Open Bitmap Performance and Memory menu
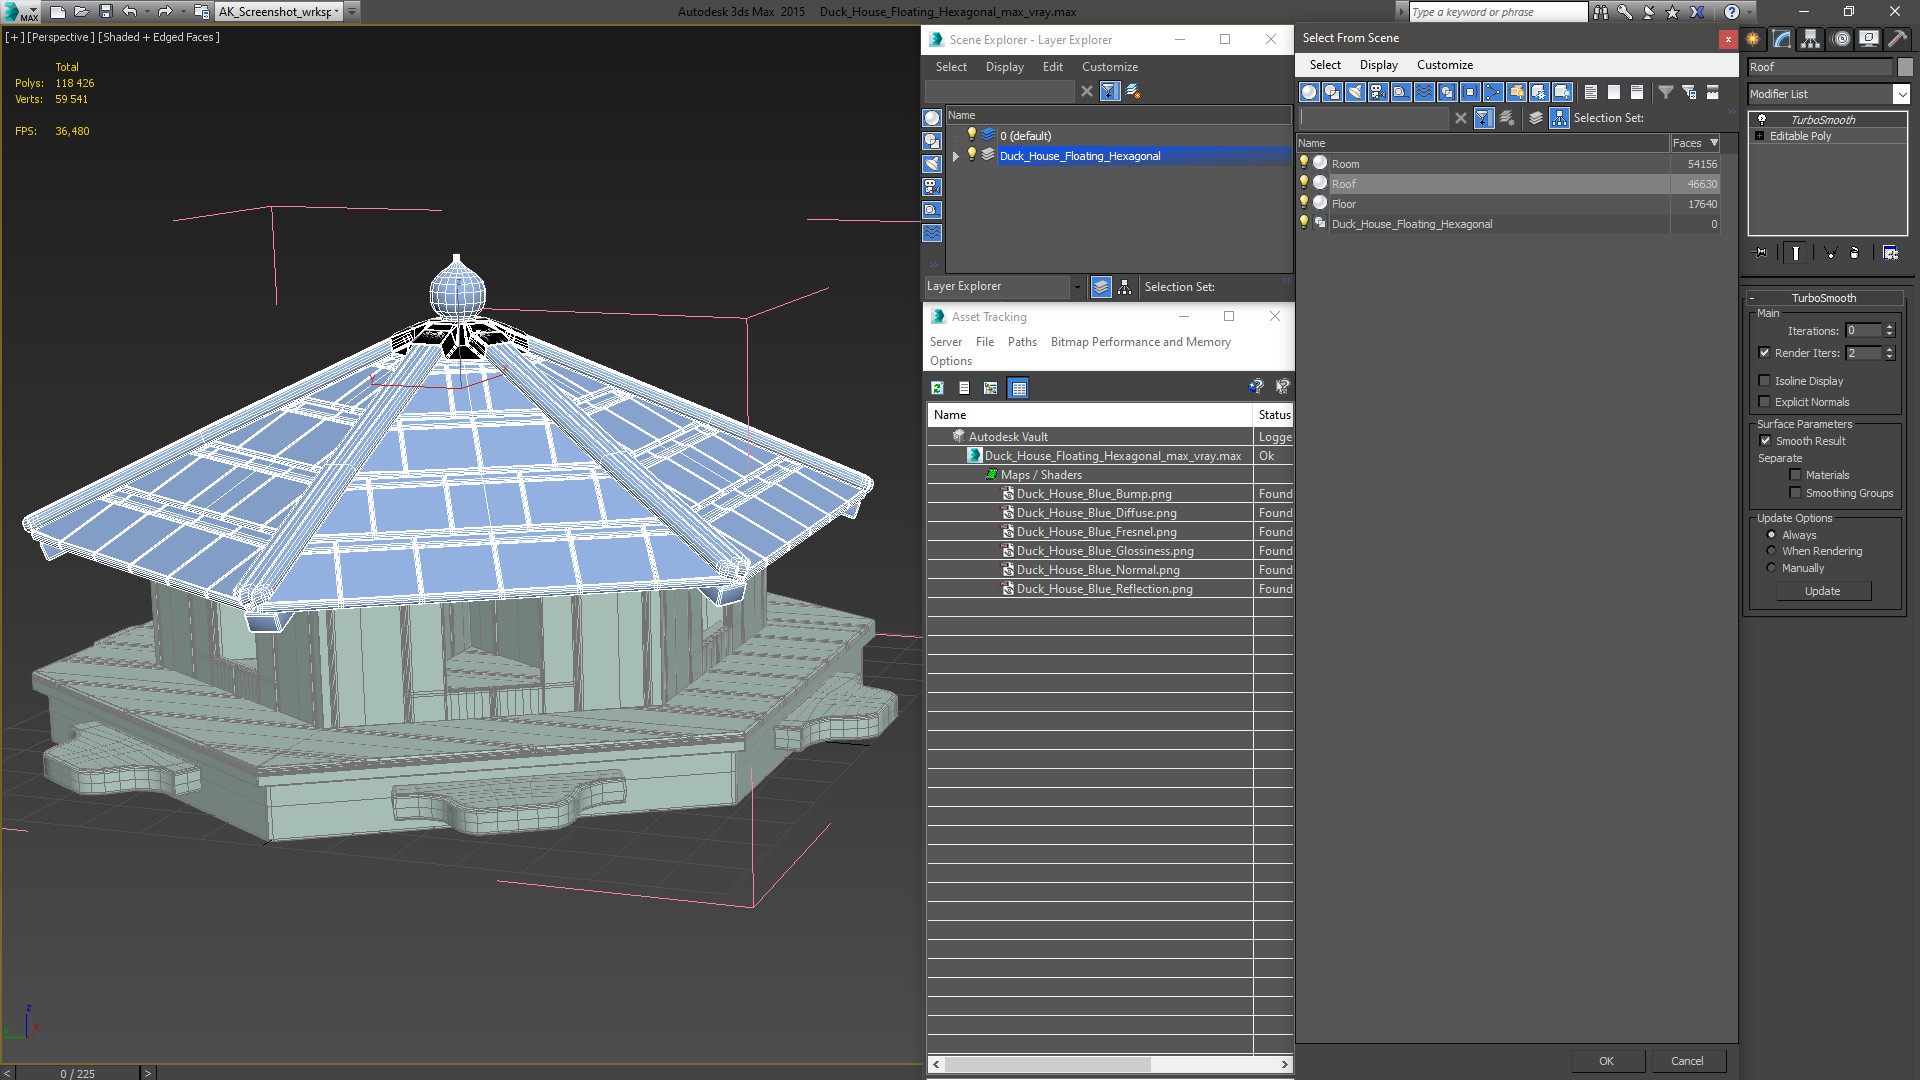 tap(1140, 342)
